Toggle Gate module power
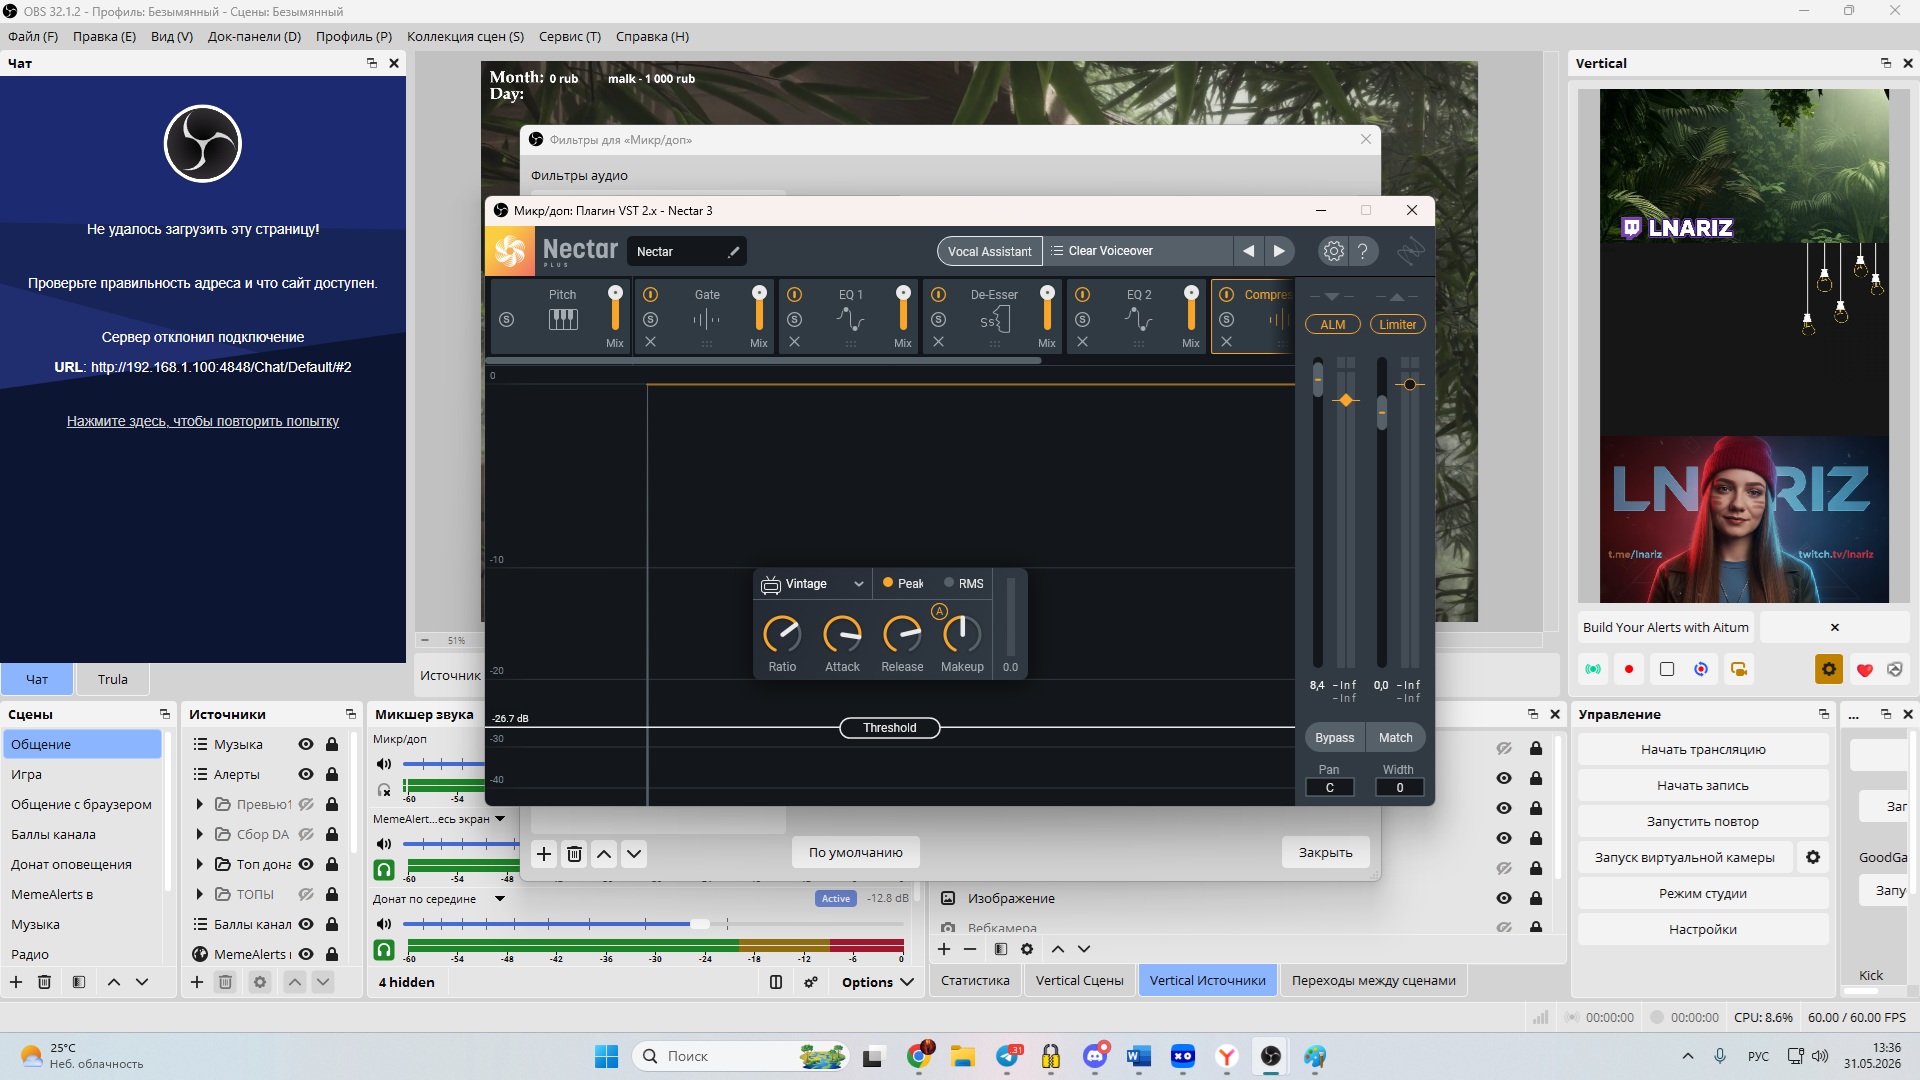1920x1080 pixels. tap(650, 294)
